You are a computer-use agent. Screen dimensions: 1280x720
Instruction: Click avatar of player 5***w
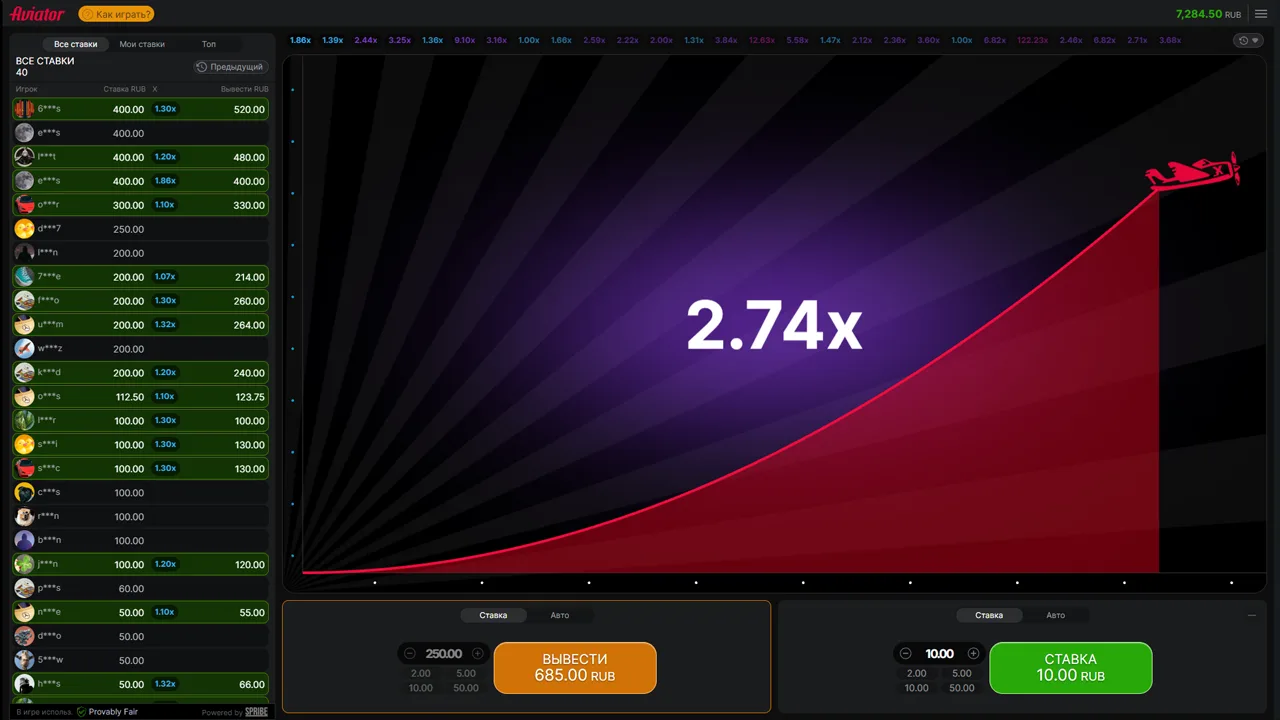(25, 660)
